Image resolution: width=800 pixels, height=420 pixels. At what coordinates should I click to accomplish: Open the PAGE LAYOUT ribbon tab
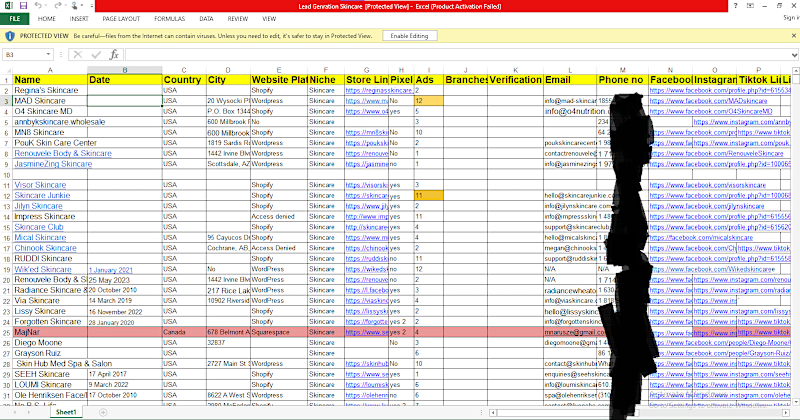click(121, 19)
